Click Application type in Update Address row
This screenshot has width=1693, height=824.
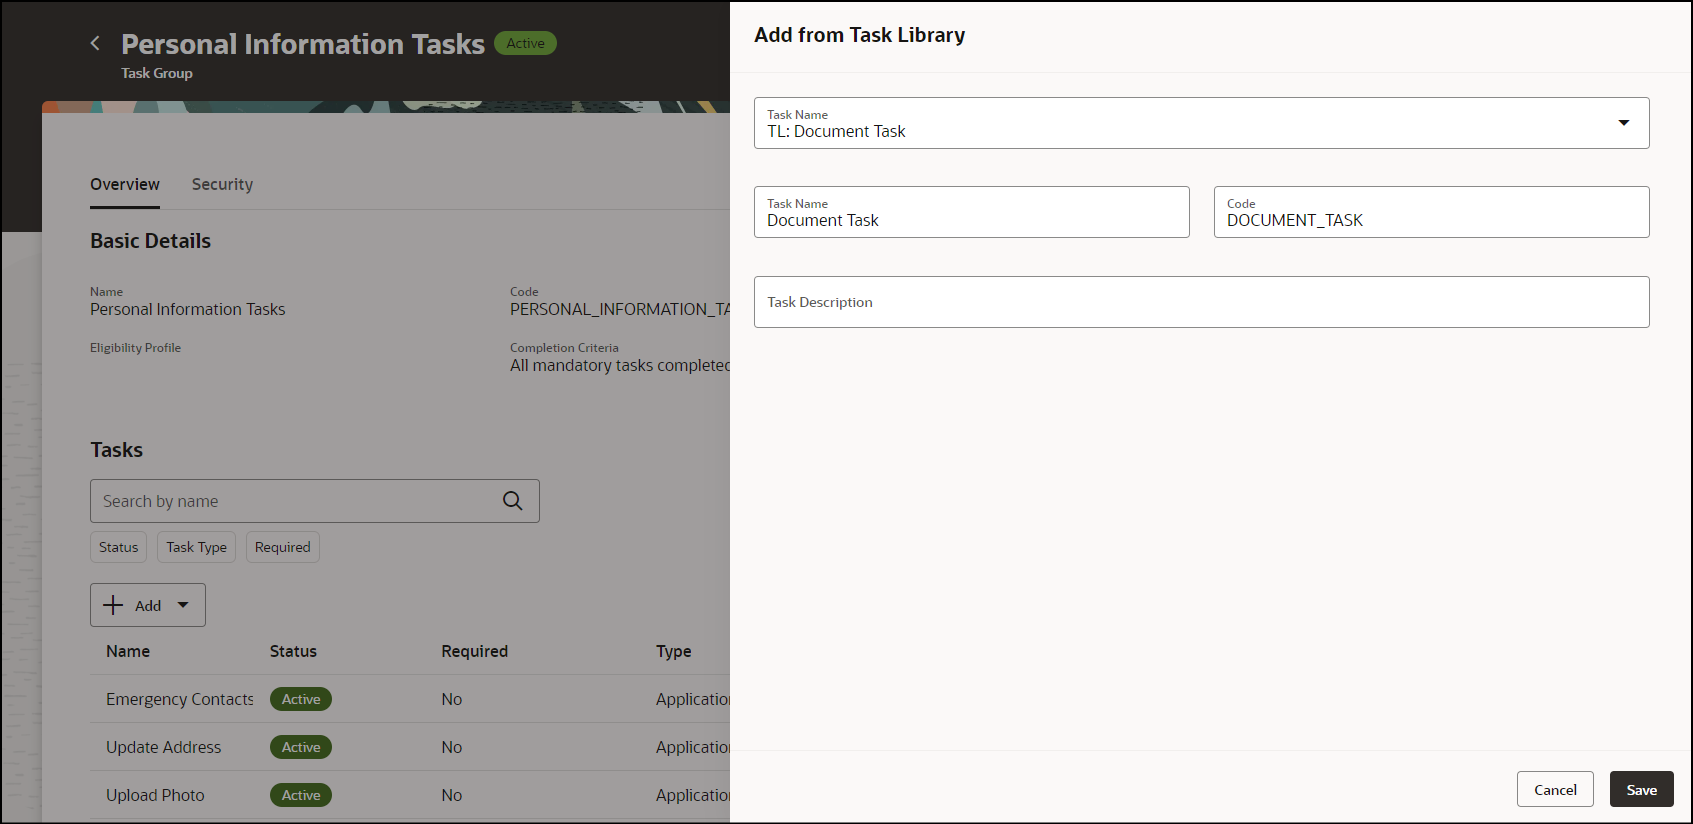coord(693,747)
